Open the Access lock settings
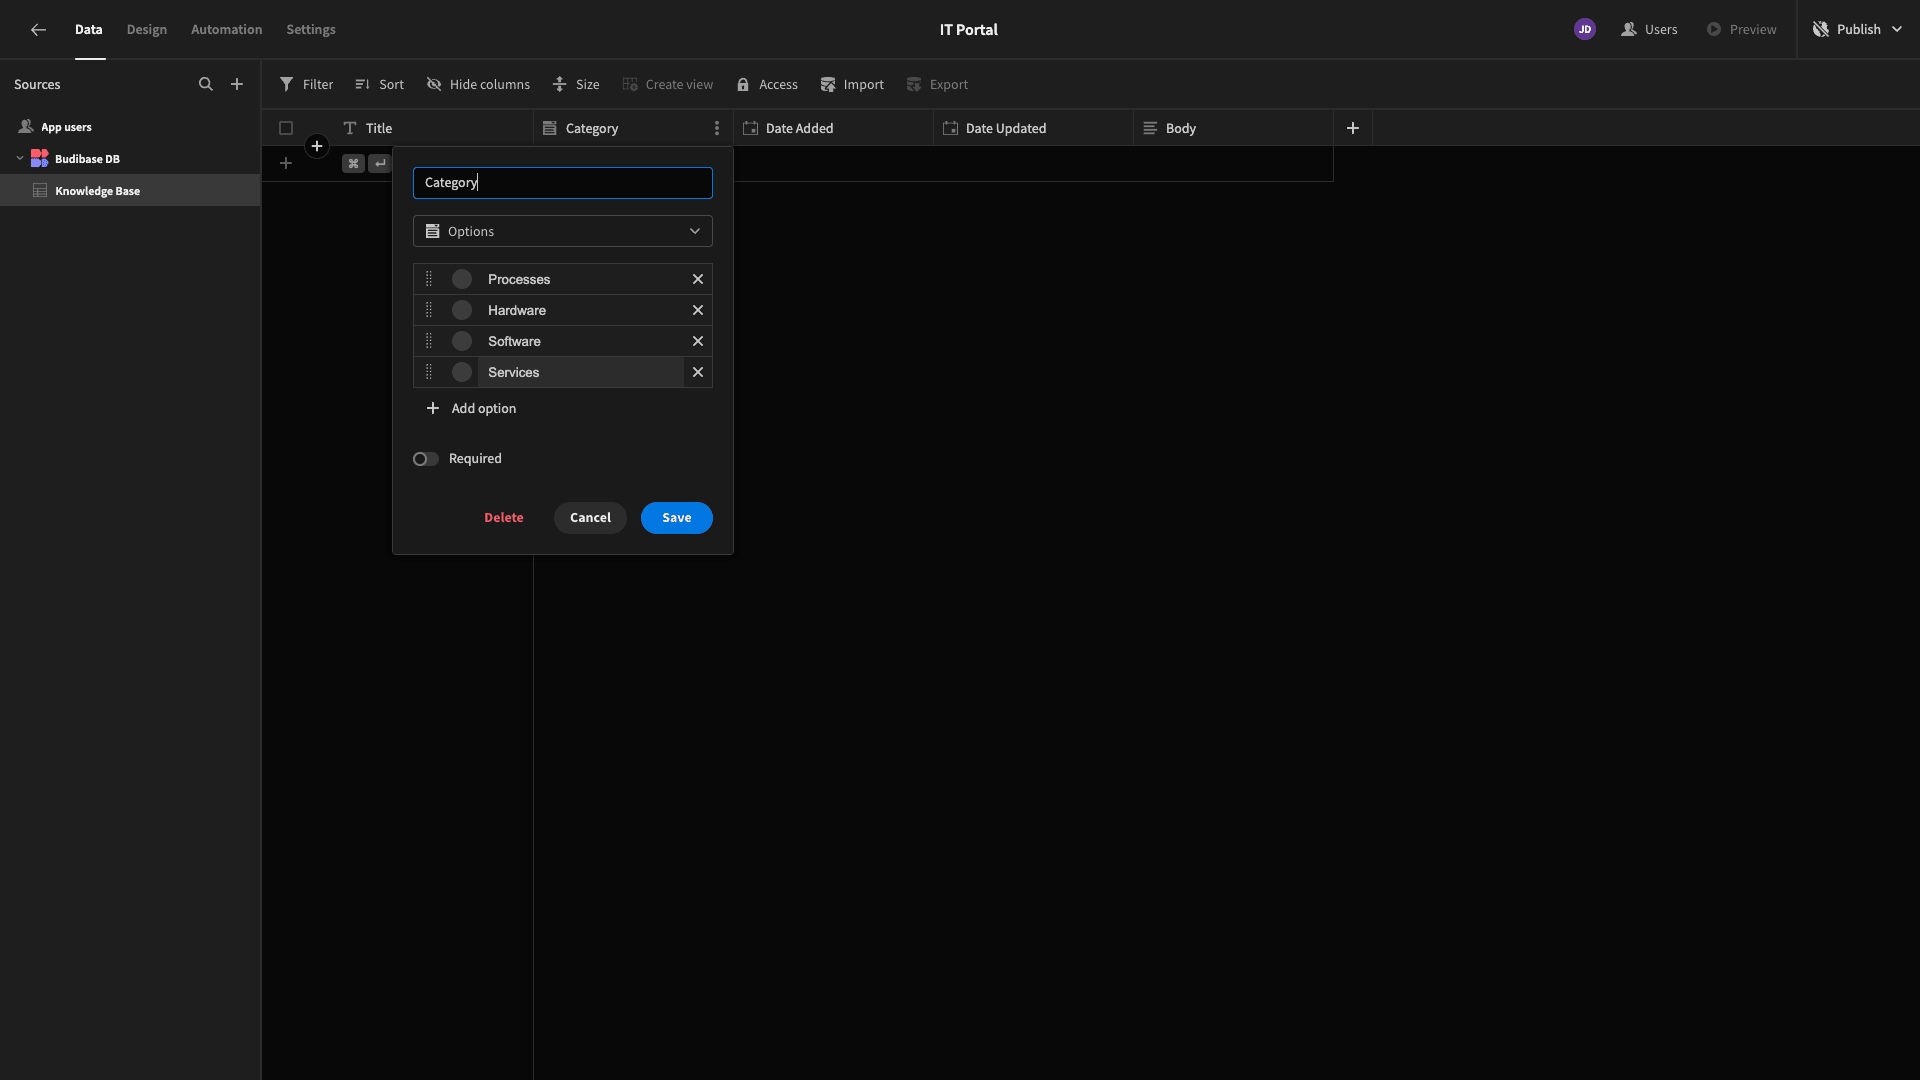The width and height of the screenshot is (1920, 1080). click(x=767, y=84)
